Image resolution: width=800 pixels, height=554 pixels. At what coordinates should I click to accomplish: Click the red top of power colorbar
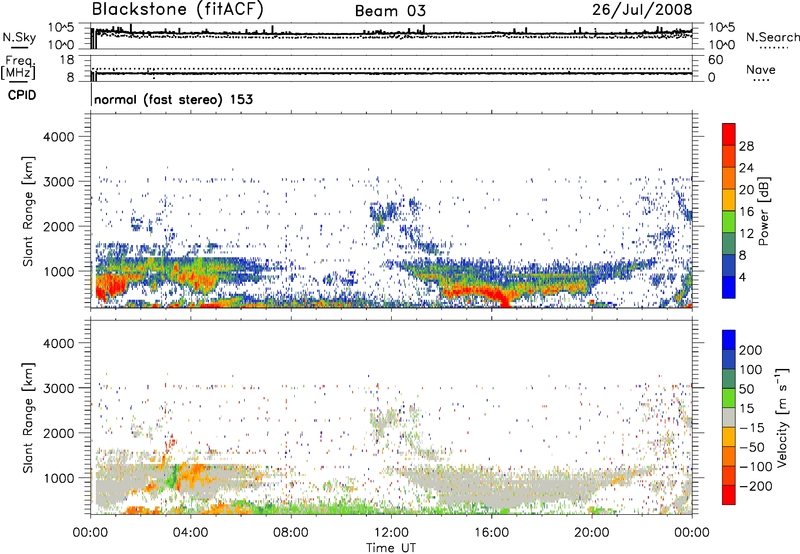click(729, 134)
